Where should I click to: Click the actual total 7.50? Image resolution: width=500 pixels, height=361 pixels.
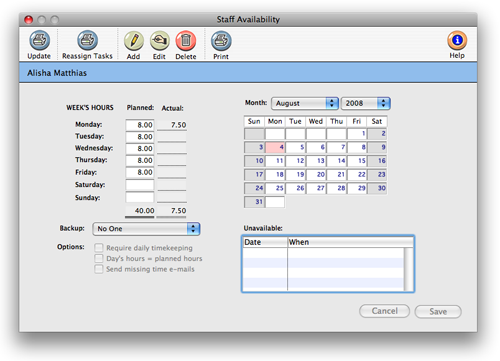172,211
